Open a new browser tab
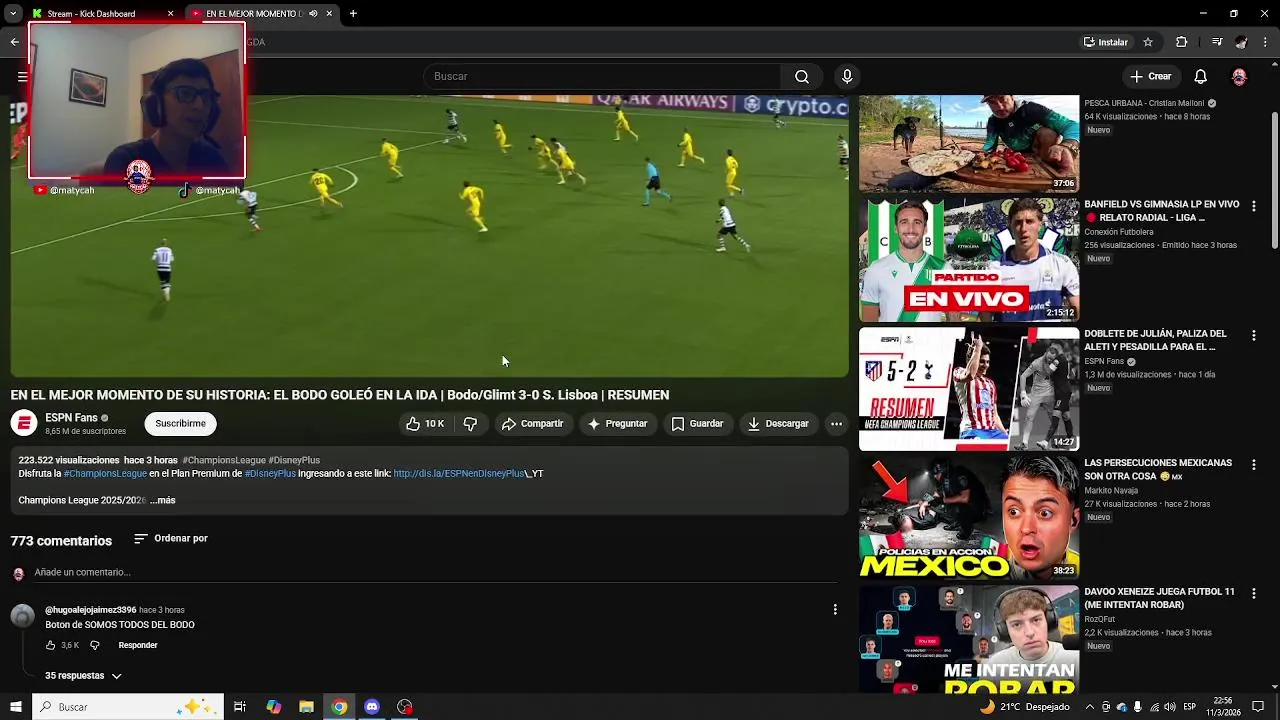 pyautogui.click(x=353, y=14)
